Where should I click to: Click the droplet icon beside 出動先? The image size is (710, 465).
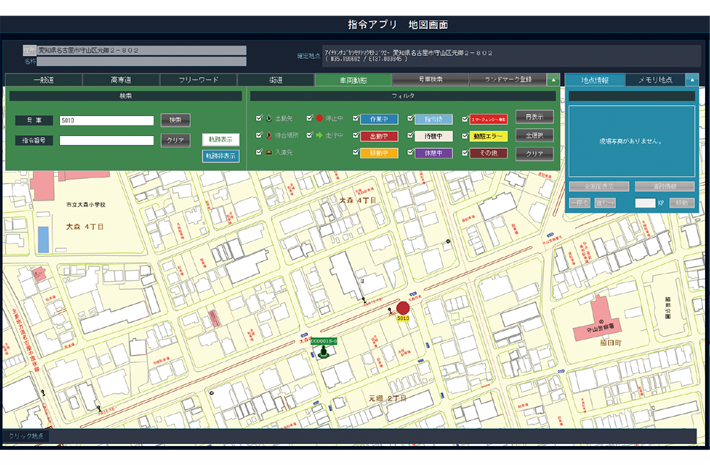[269, 119]
